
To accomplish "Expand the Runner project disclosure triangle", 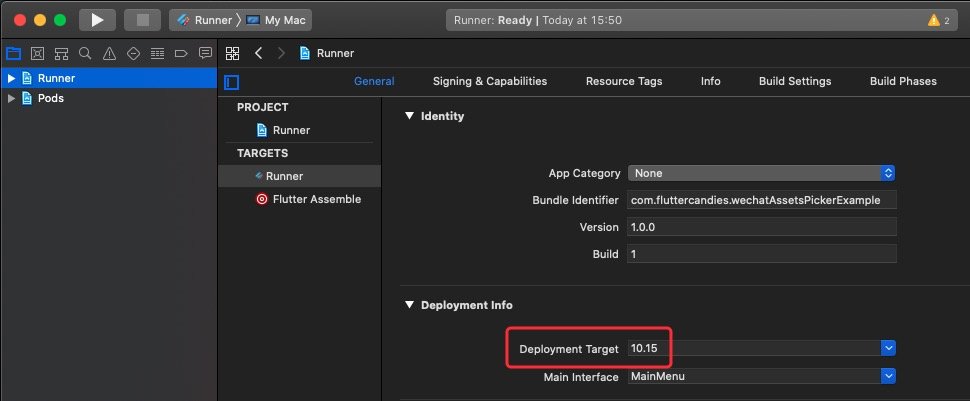I will click(11, 78).
